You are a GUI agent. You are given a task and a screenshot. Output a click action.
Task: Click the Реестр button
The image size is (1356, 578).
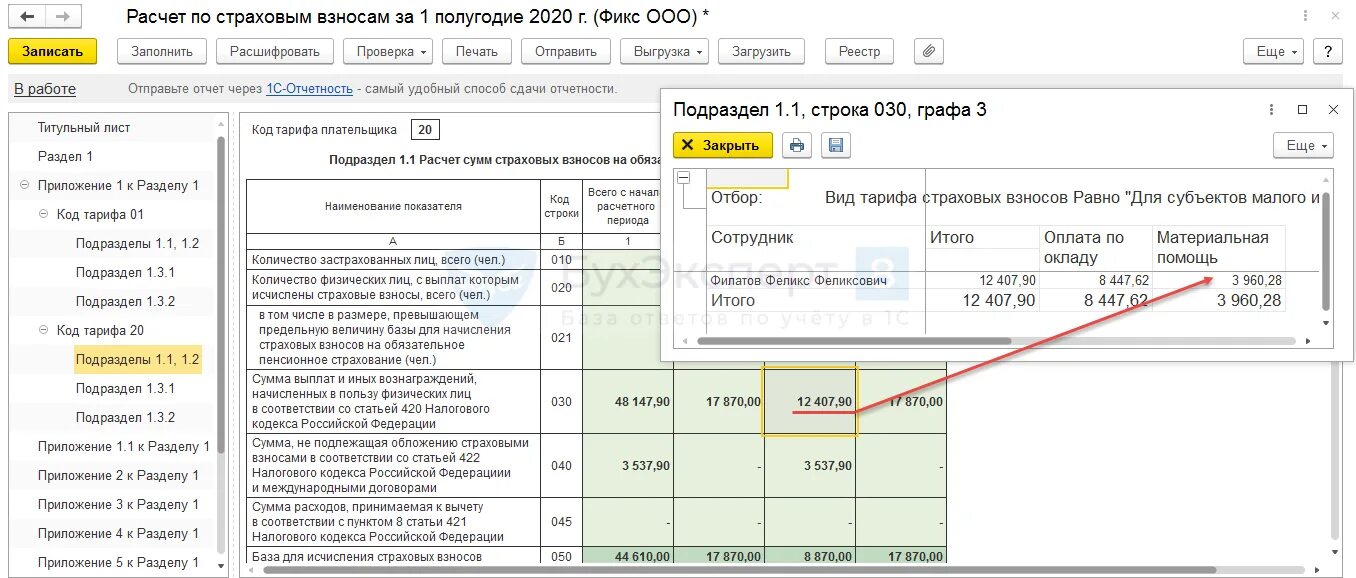click(860, 52)
